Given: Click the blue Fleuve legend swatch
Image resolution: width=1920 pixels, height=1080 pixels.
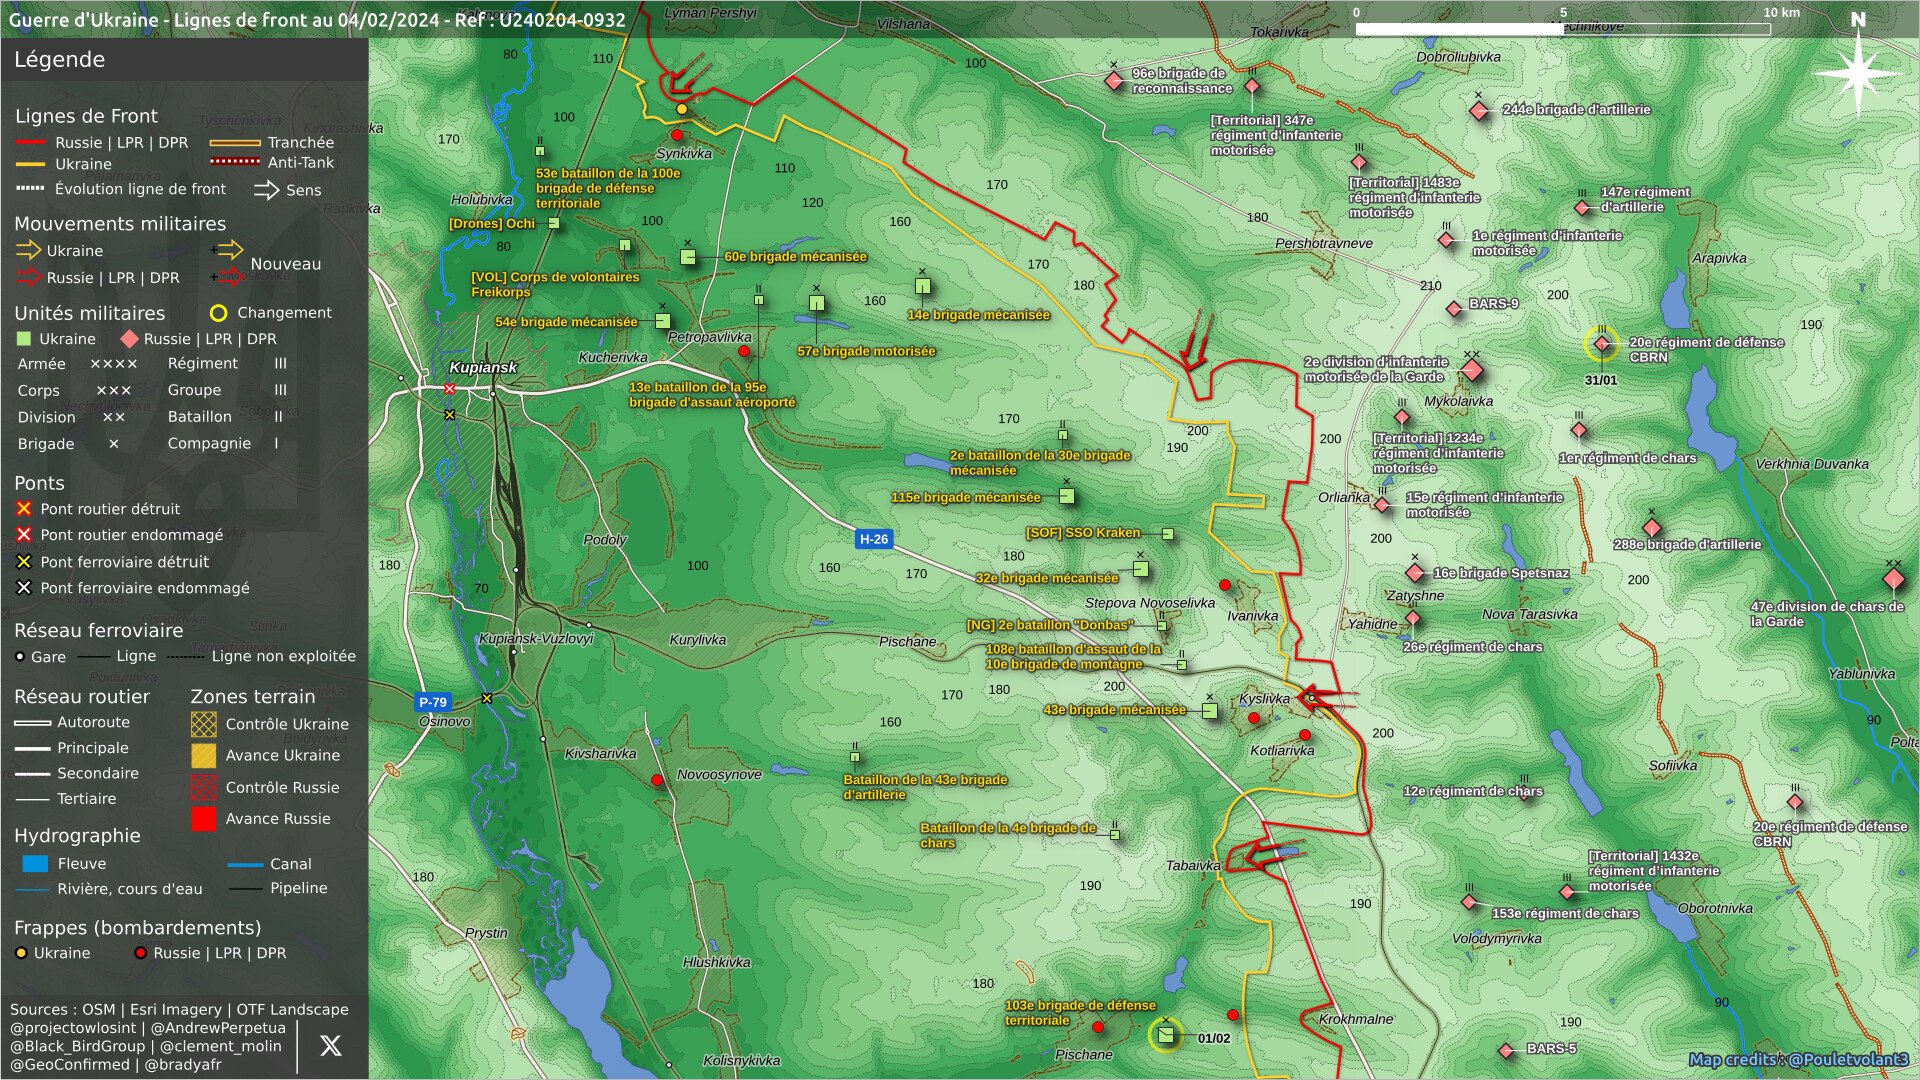Looking at the screenshot, I should click(35, 864).
